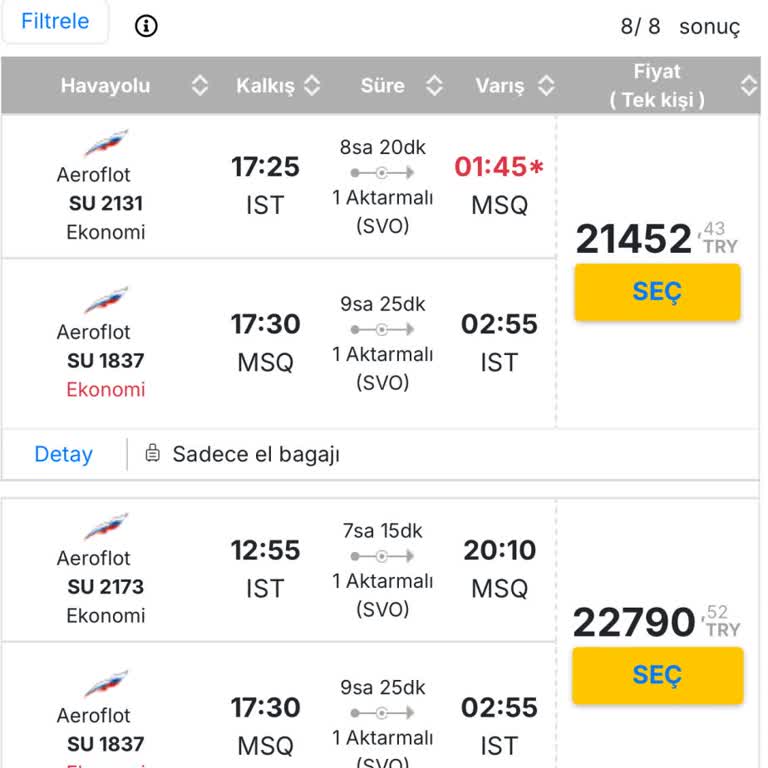Click the SVO transfer route icon under 8sa 20dk
This screenshot has width=768, height=768.
click(382, 173)
